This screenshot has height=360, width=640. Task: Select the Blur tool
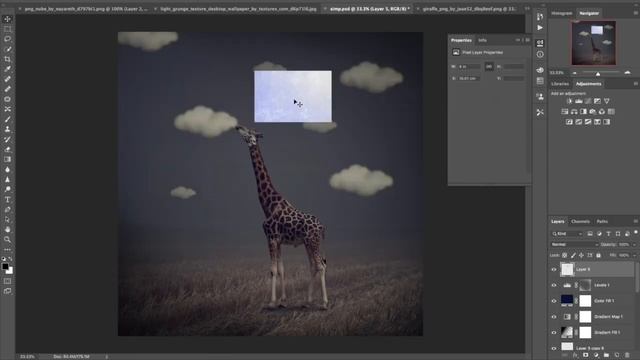(7, 169)
